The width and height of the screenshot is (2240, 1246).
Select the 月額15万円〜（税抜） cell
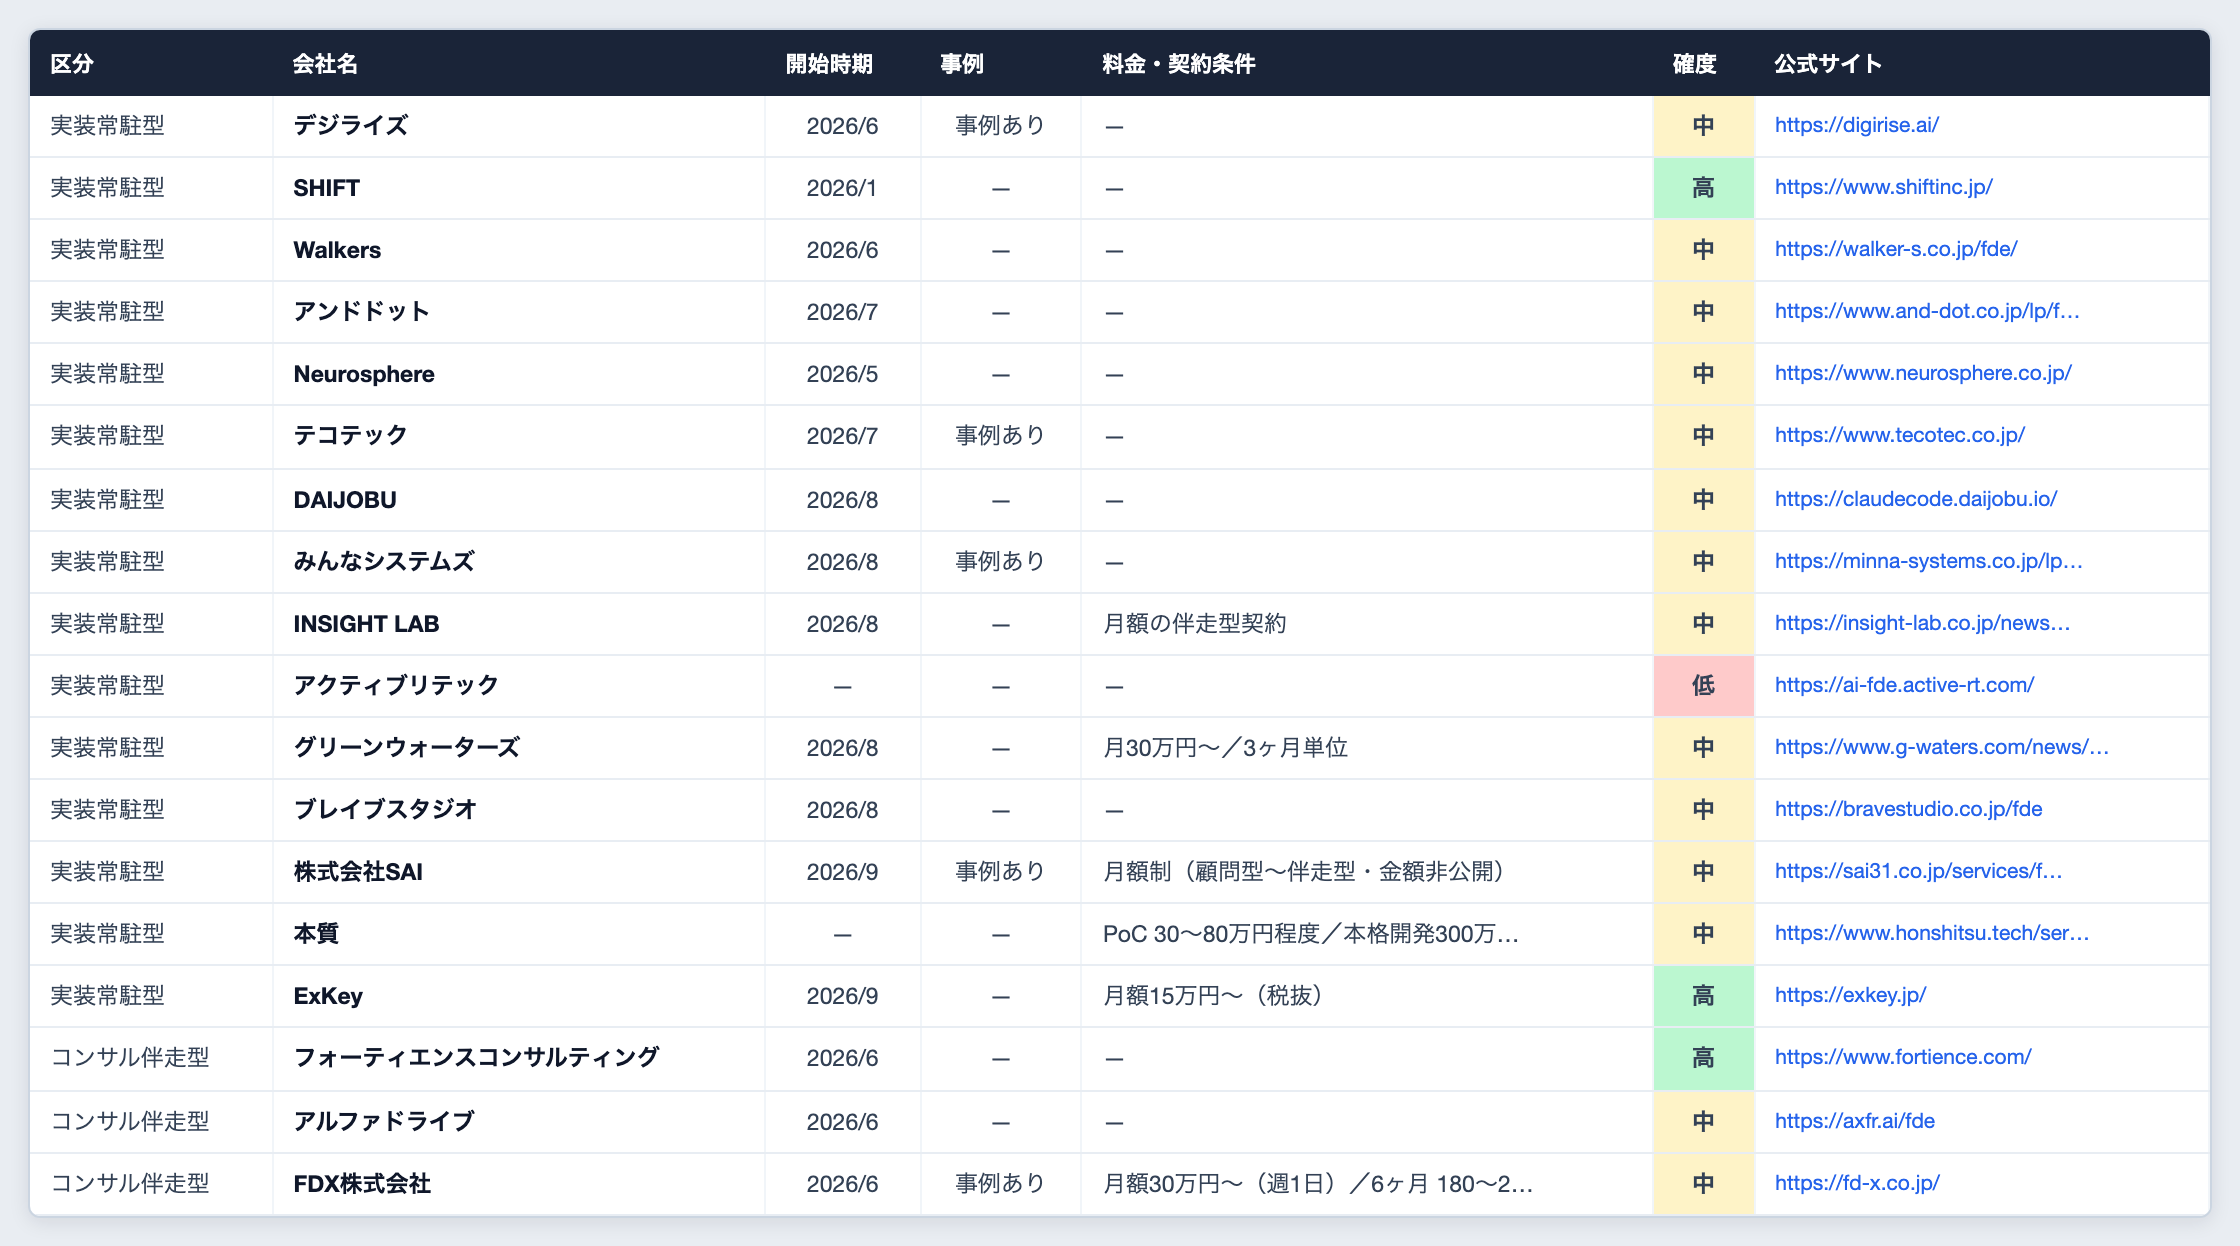point(1367,996)
